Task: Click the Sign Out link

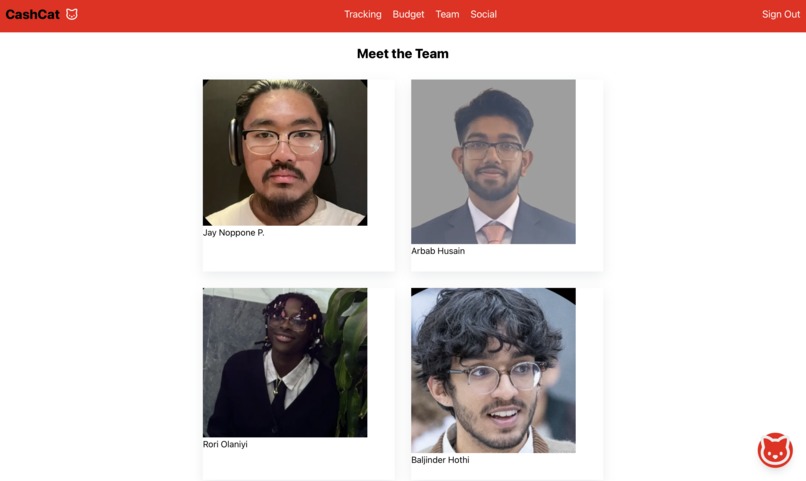Action: pos(781,14)
